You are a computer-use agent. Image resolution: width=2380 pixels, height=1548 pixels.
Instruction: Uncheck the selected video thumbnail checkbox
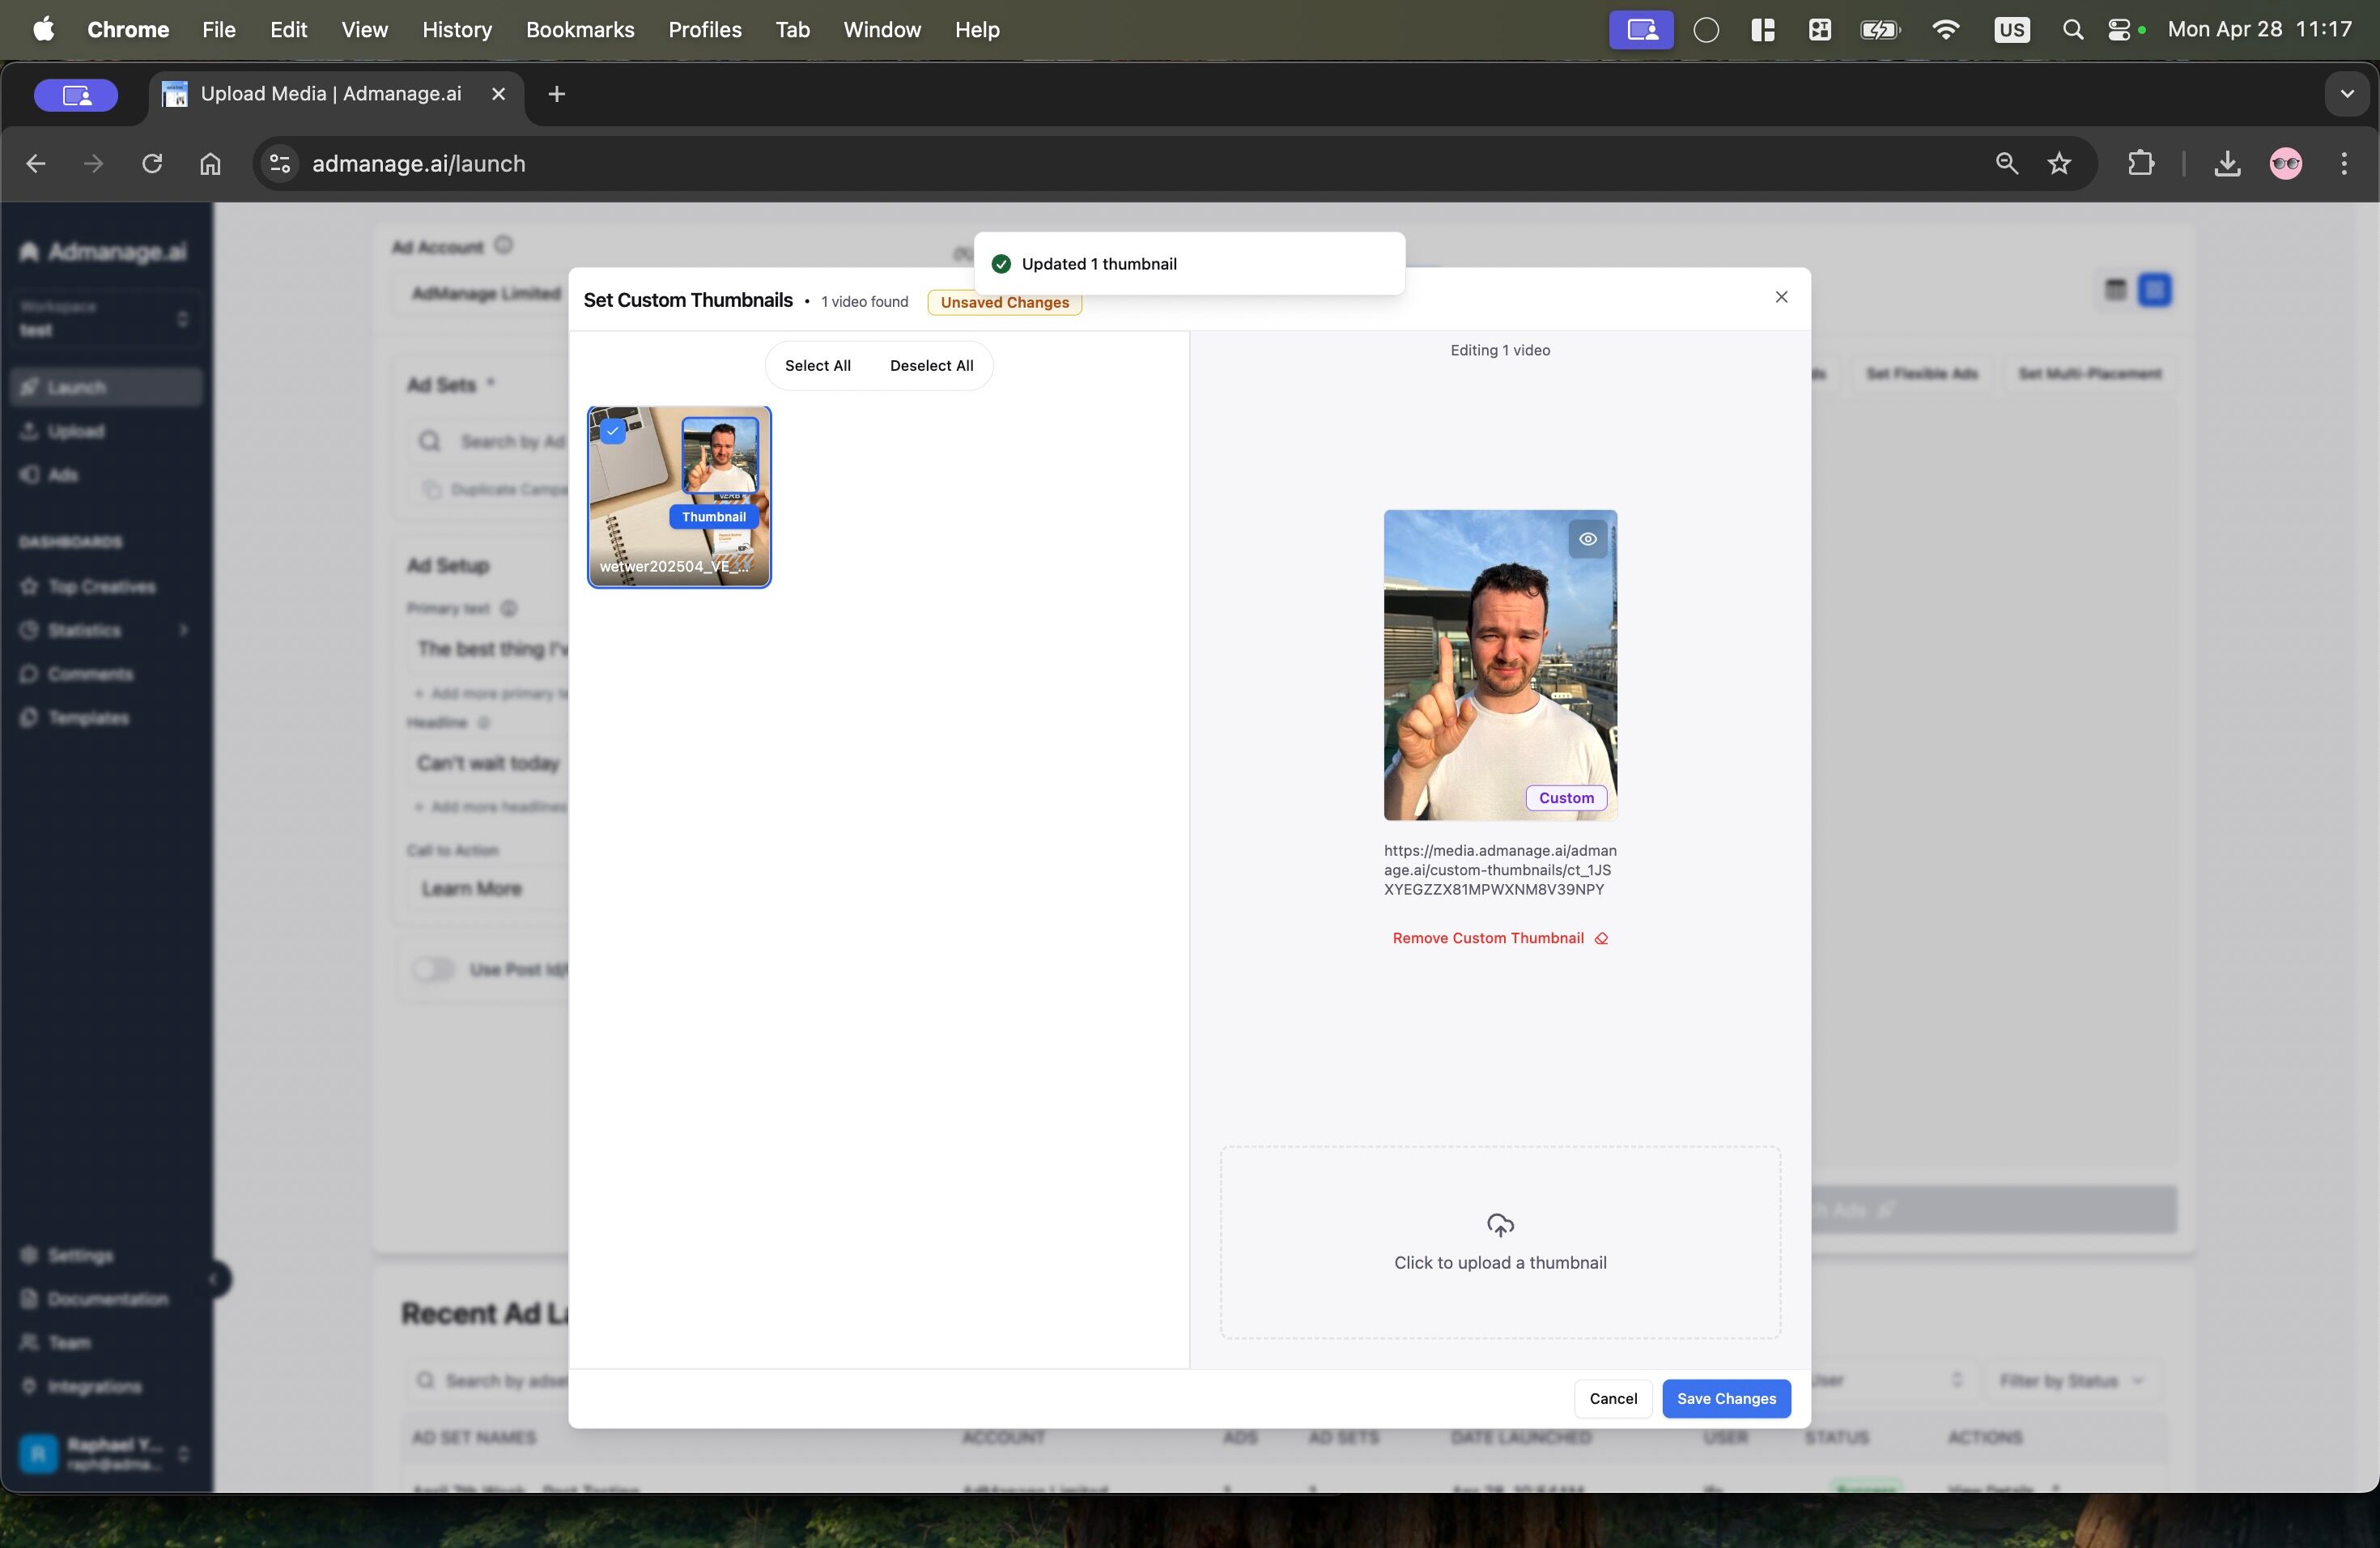point(613,431)
